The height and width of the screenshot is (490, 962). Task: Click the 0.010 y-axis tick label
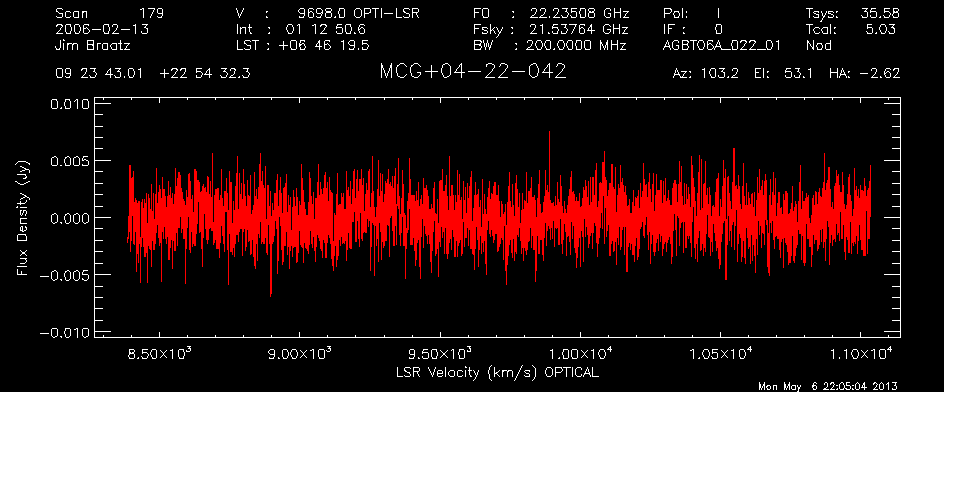69,104
